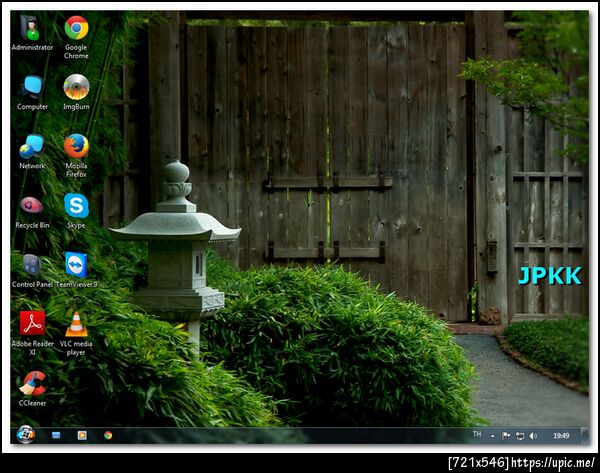600x473 pixels.
Task: Click the taskbar clock showing 19:49
Action: point(561,435)
